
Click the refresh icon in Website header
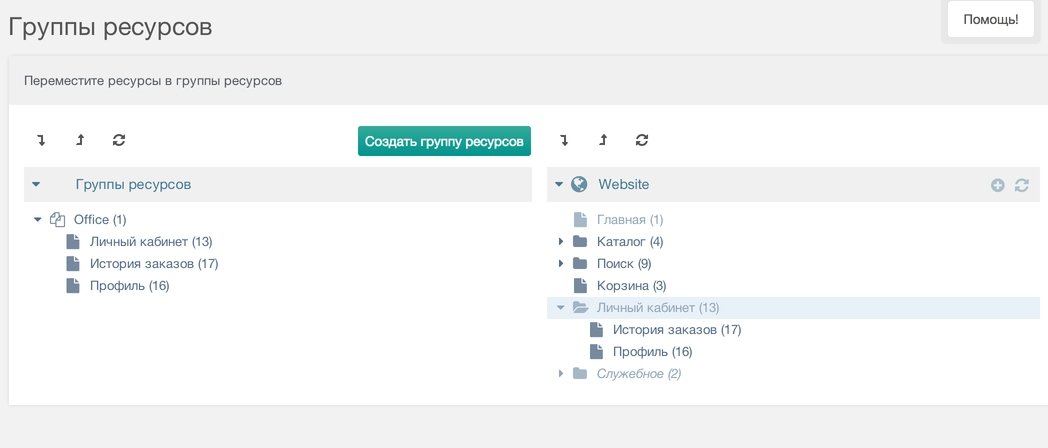pos(1021,185)
